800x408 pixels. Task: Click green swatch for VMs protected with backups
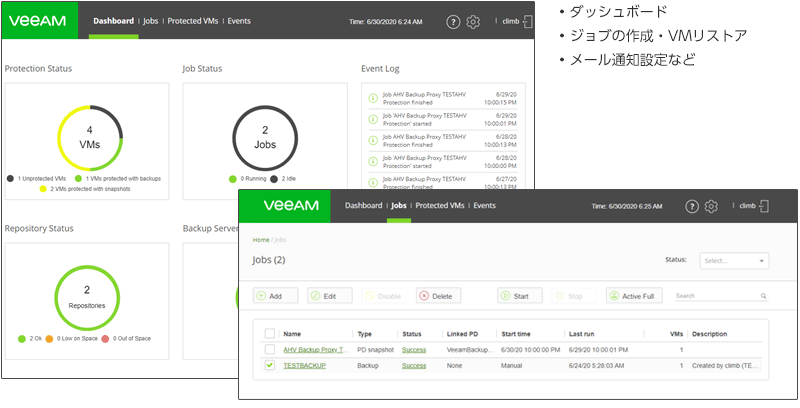coord(79,178)
